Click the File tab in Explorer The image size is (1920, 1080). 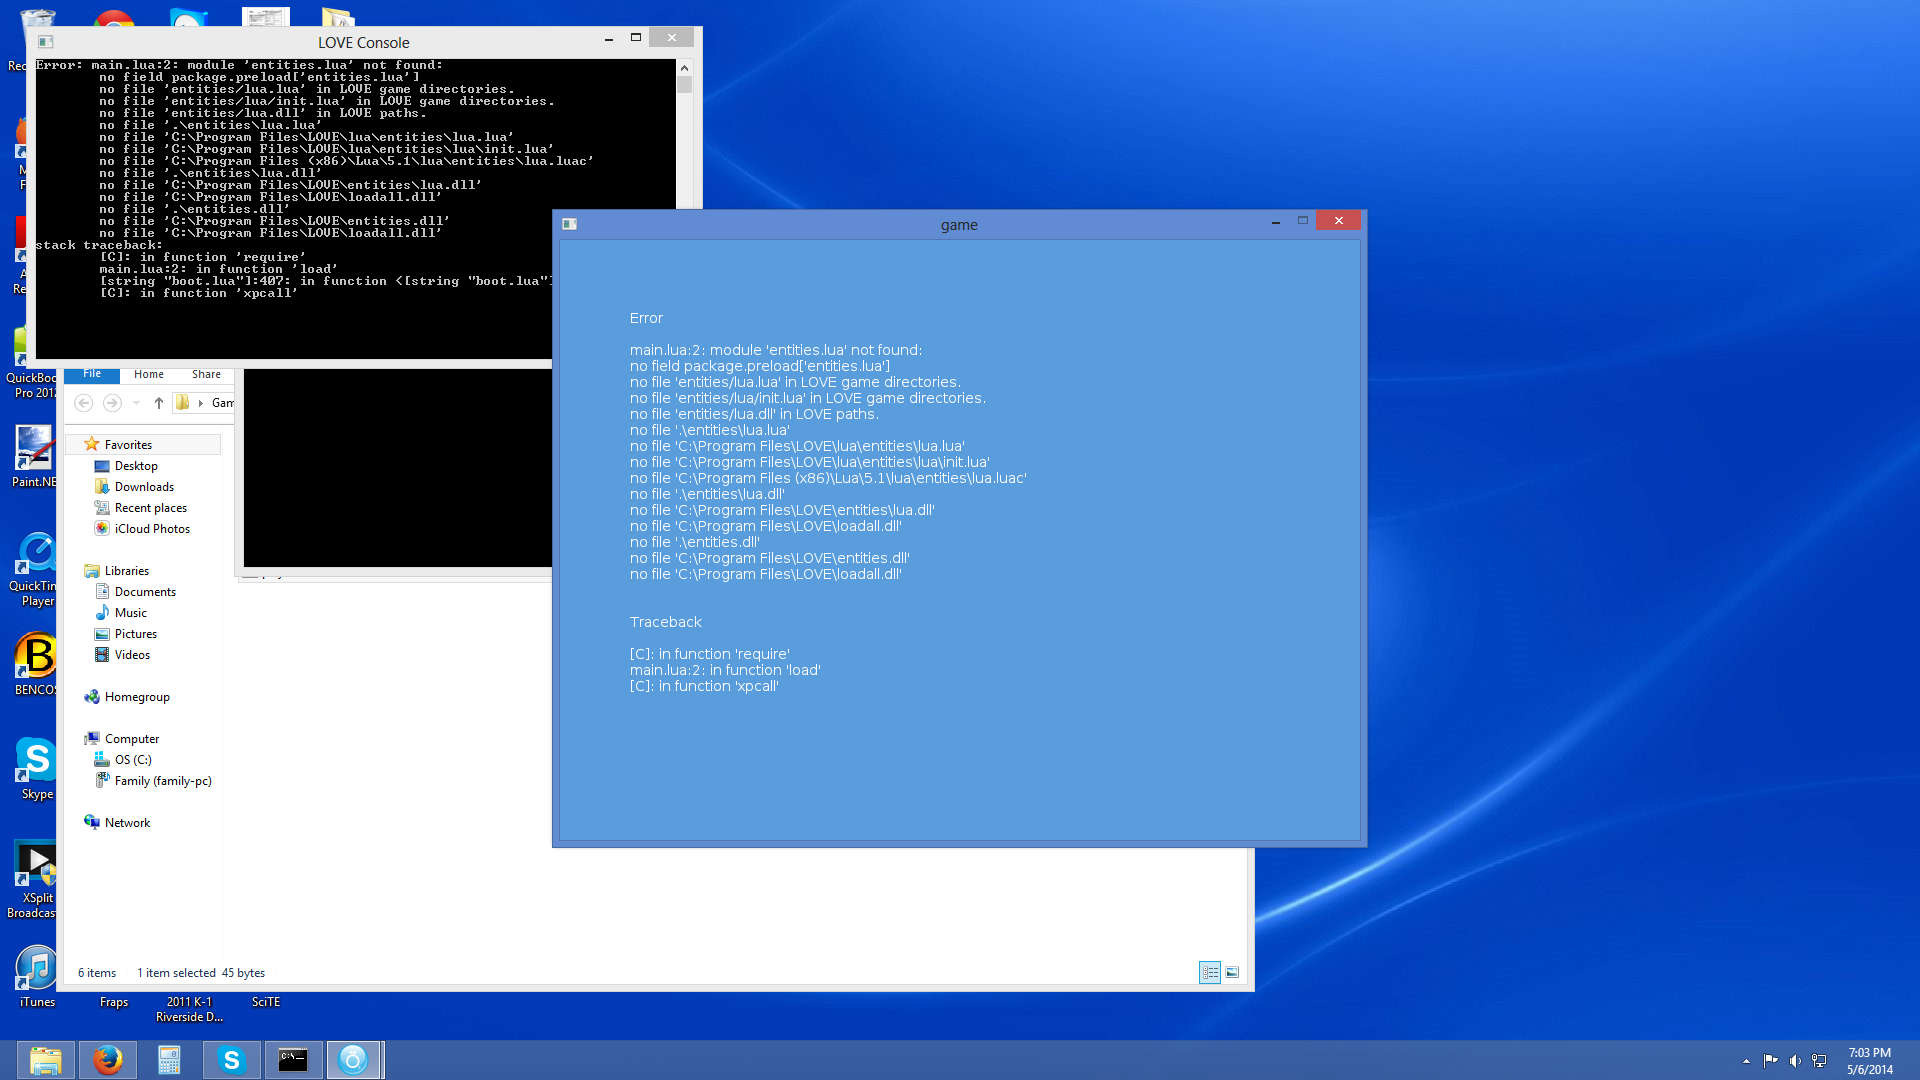click(x=92, y=374)
